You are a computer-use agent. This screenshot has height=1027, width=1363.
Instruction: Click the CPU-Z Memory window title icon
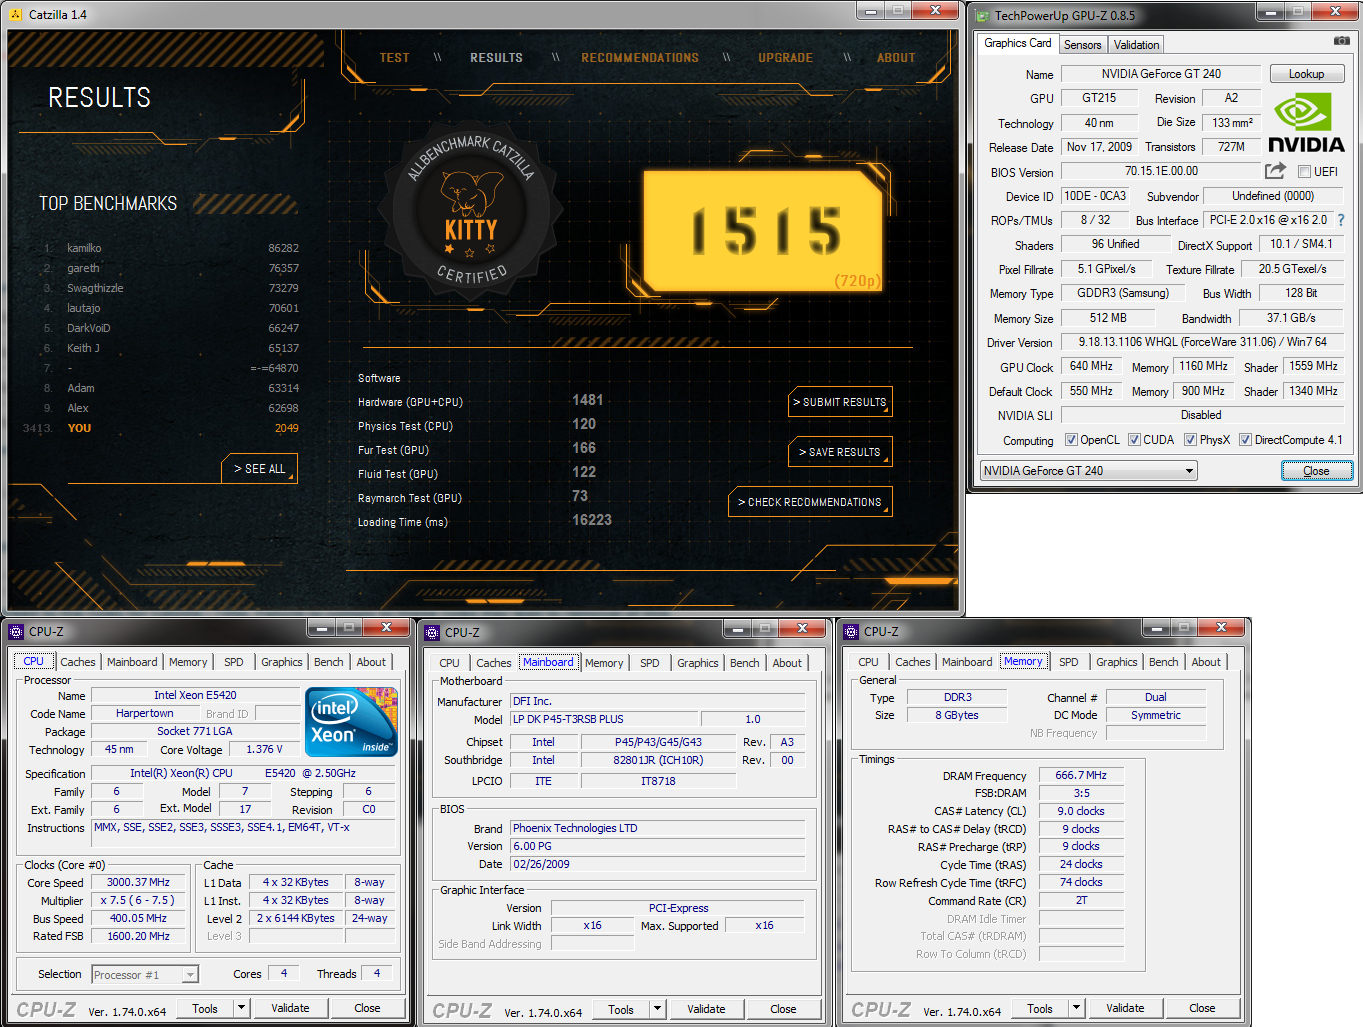tap(851, 632)
